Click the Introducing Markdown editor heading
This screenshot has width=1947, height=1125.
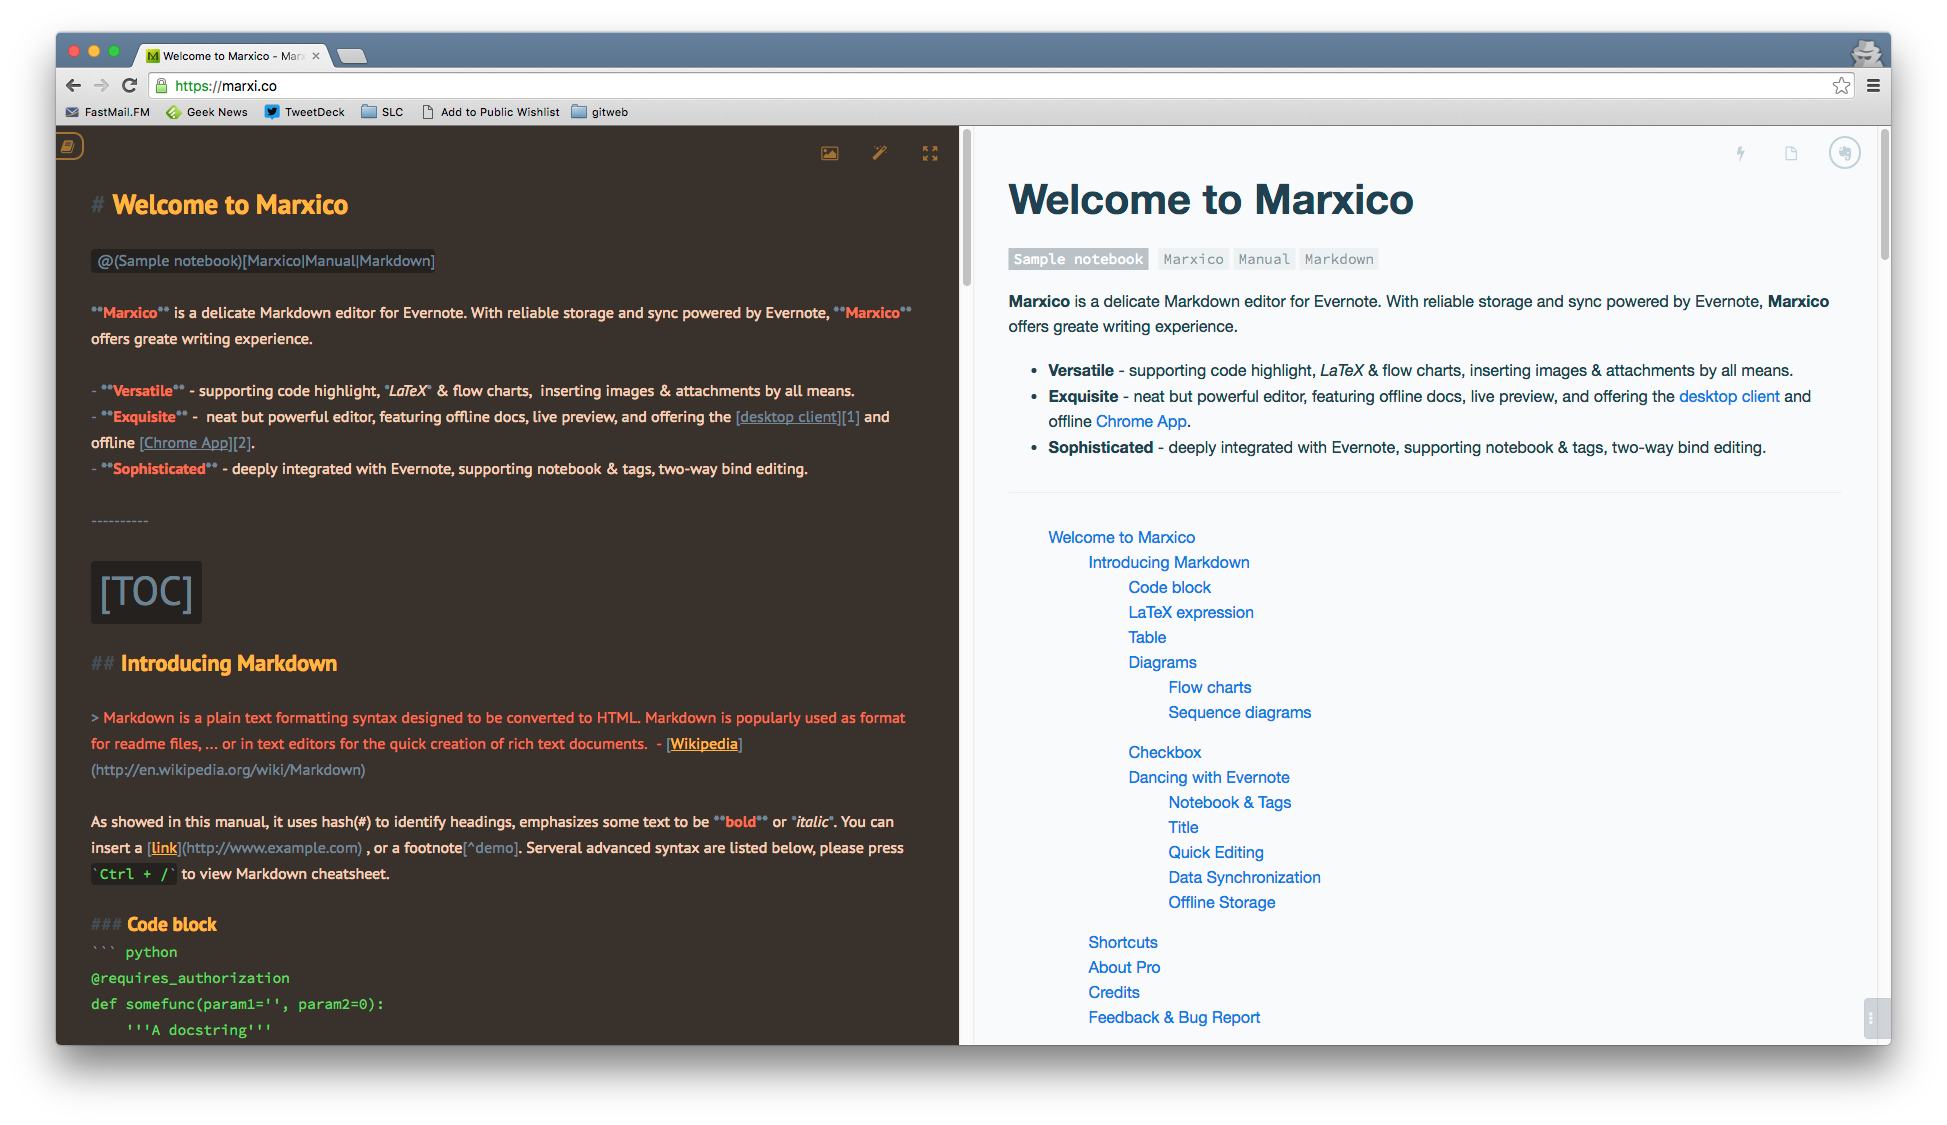(x=229, y=664)
